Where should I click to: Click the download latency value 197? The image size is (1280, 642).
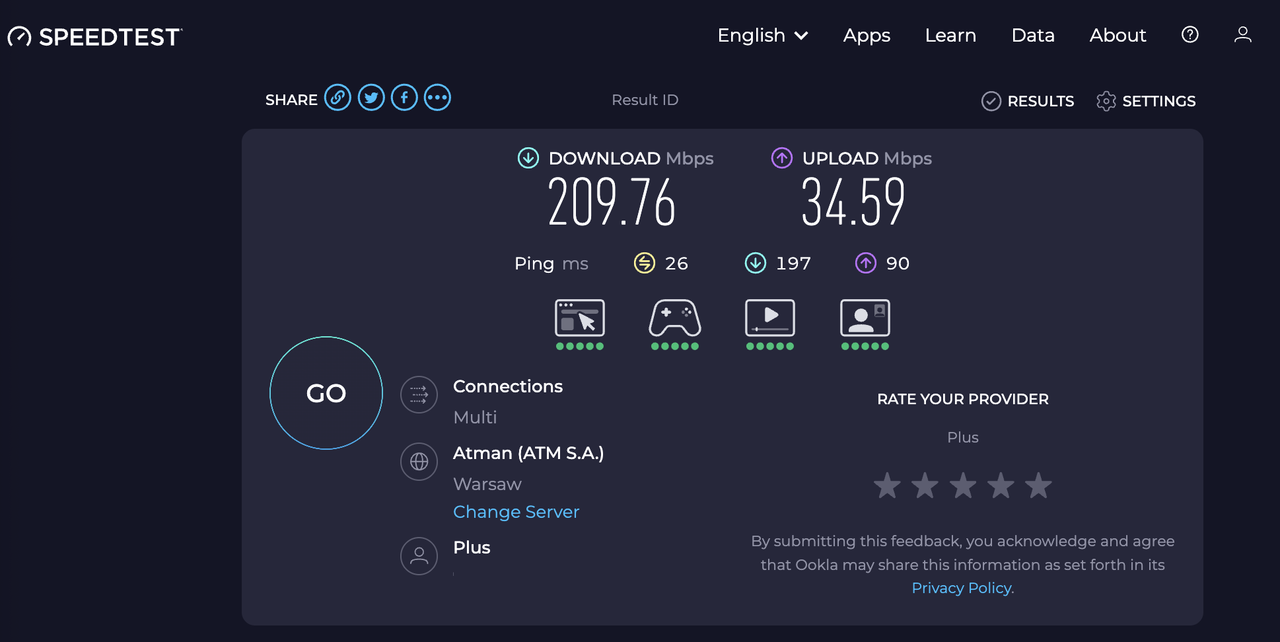pos(793,263)
